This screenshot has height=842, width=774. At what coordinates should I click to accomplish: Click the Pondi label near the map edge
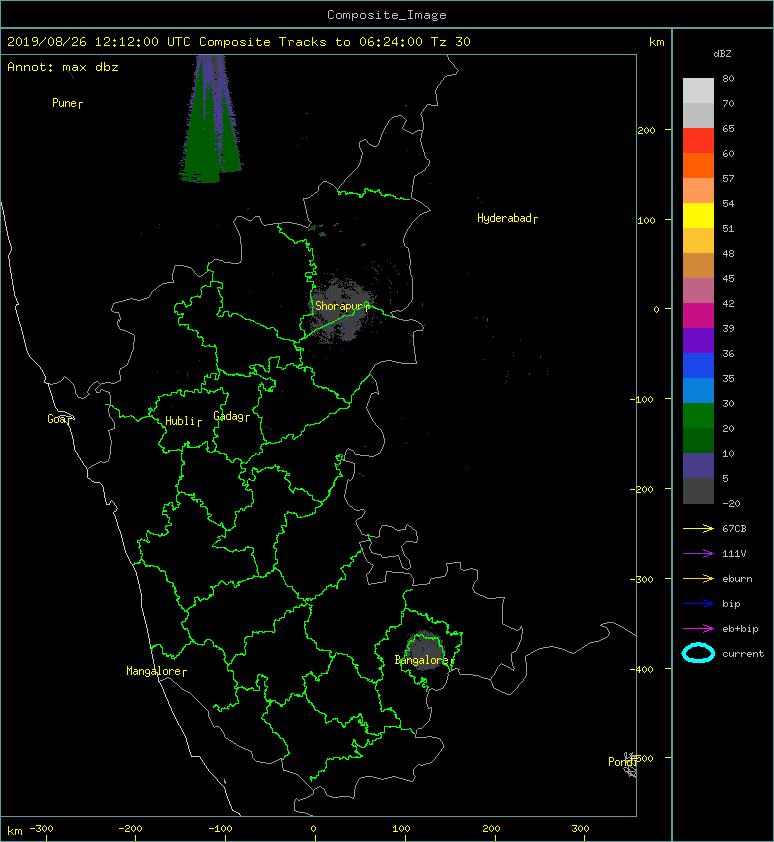(622, 761)
